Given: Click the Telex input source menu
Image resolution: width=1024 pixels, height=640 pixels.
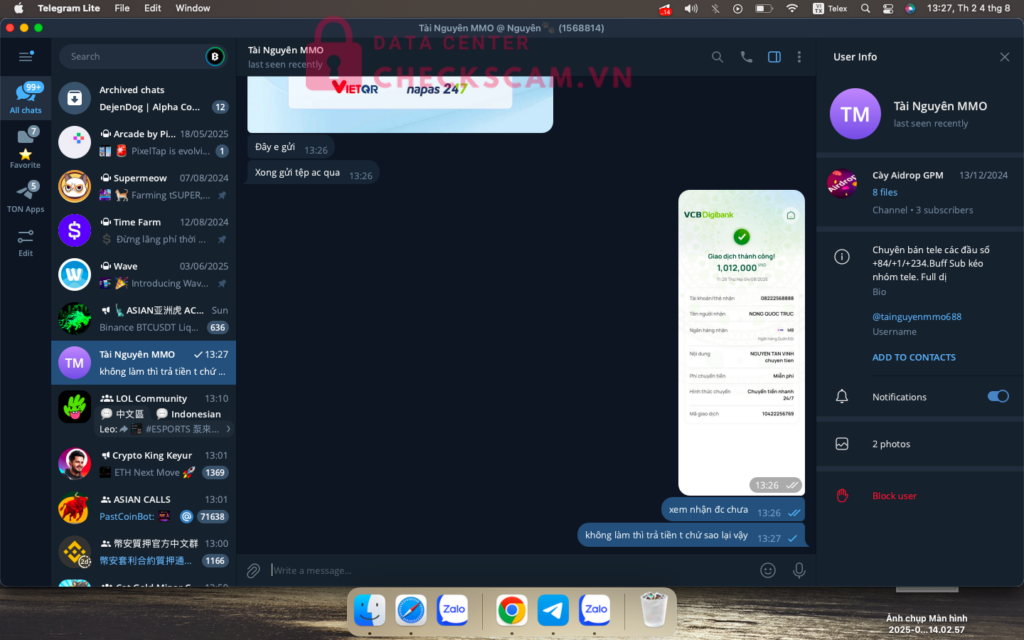Looking at the screenshot, I should (x=830, y=8).
